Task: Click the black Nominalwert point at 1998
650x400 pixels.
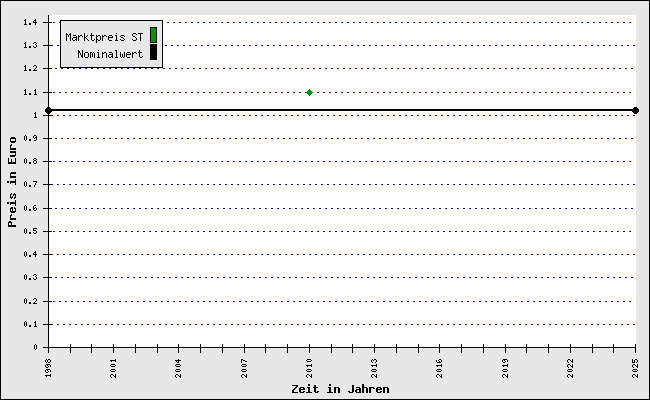Action: (x=49, y=110)
